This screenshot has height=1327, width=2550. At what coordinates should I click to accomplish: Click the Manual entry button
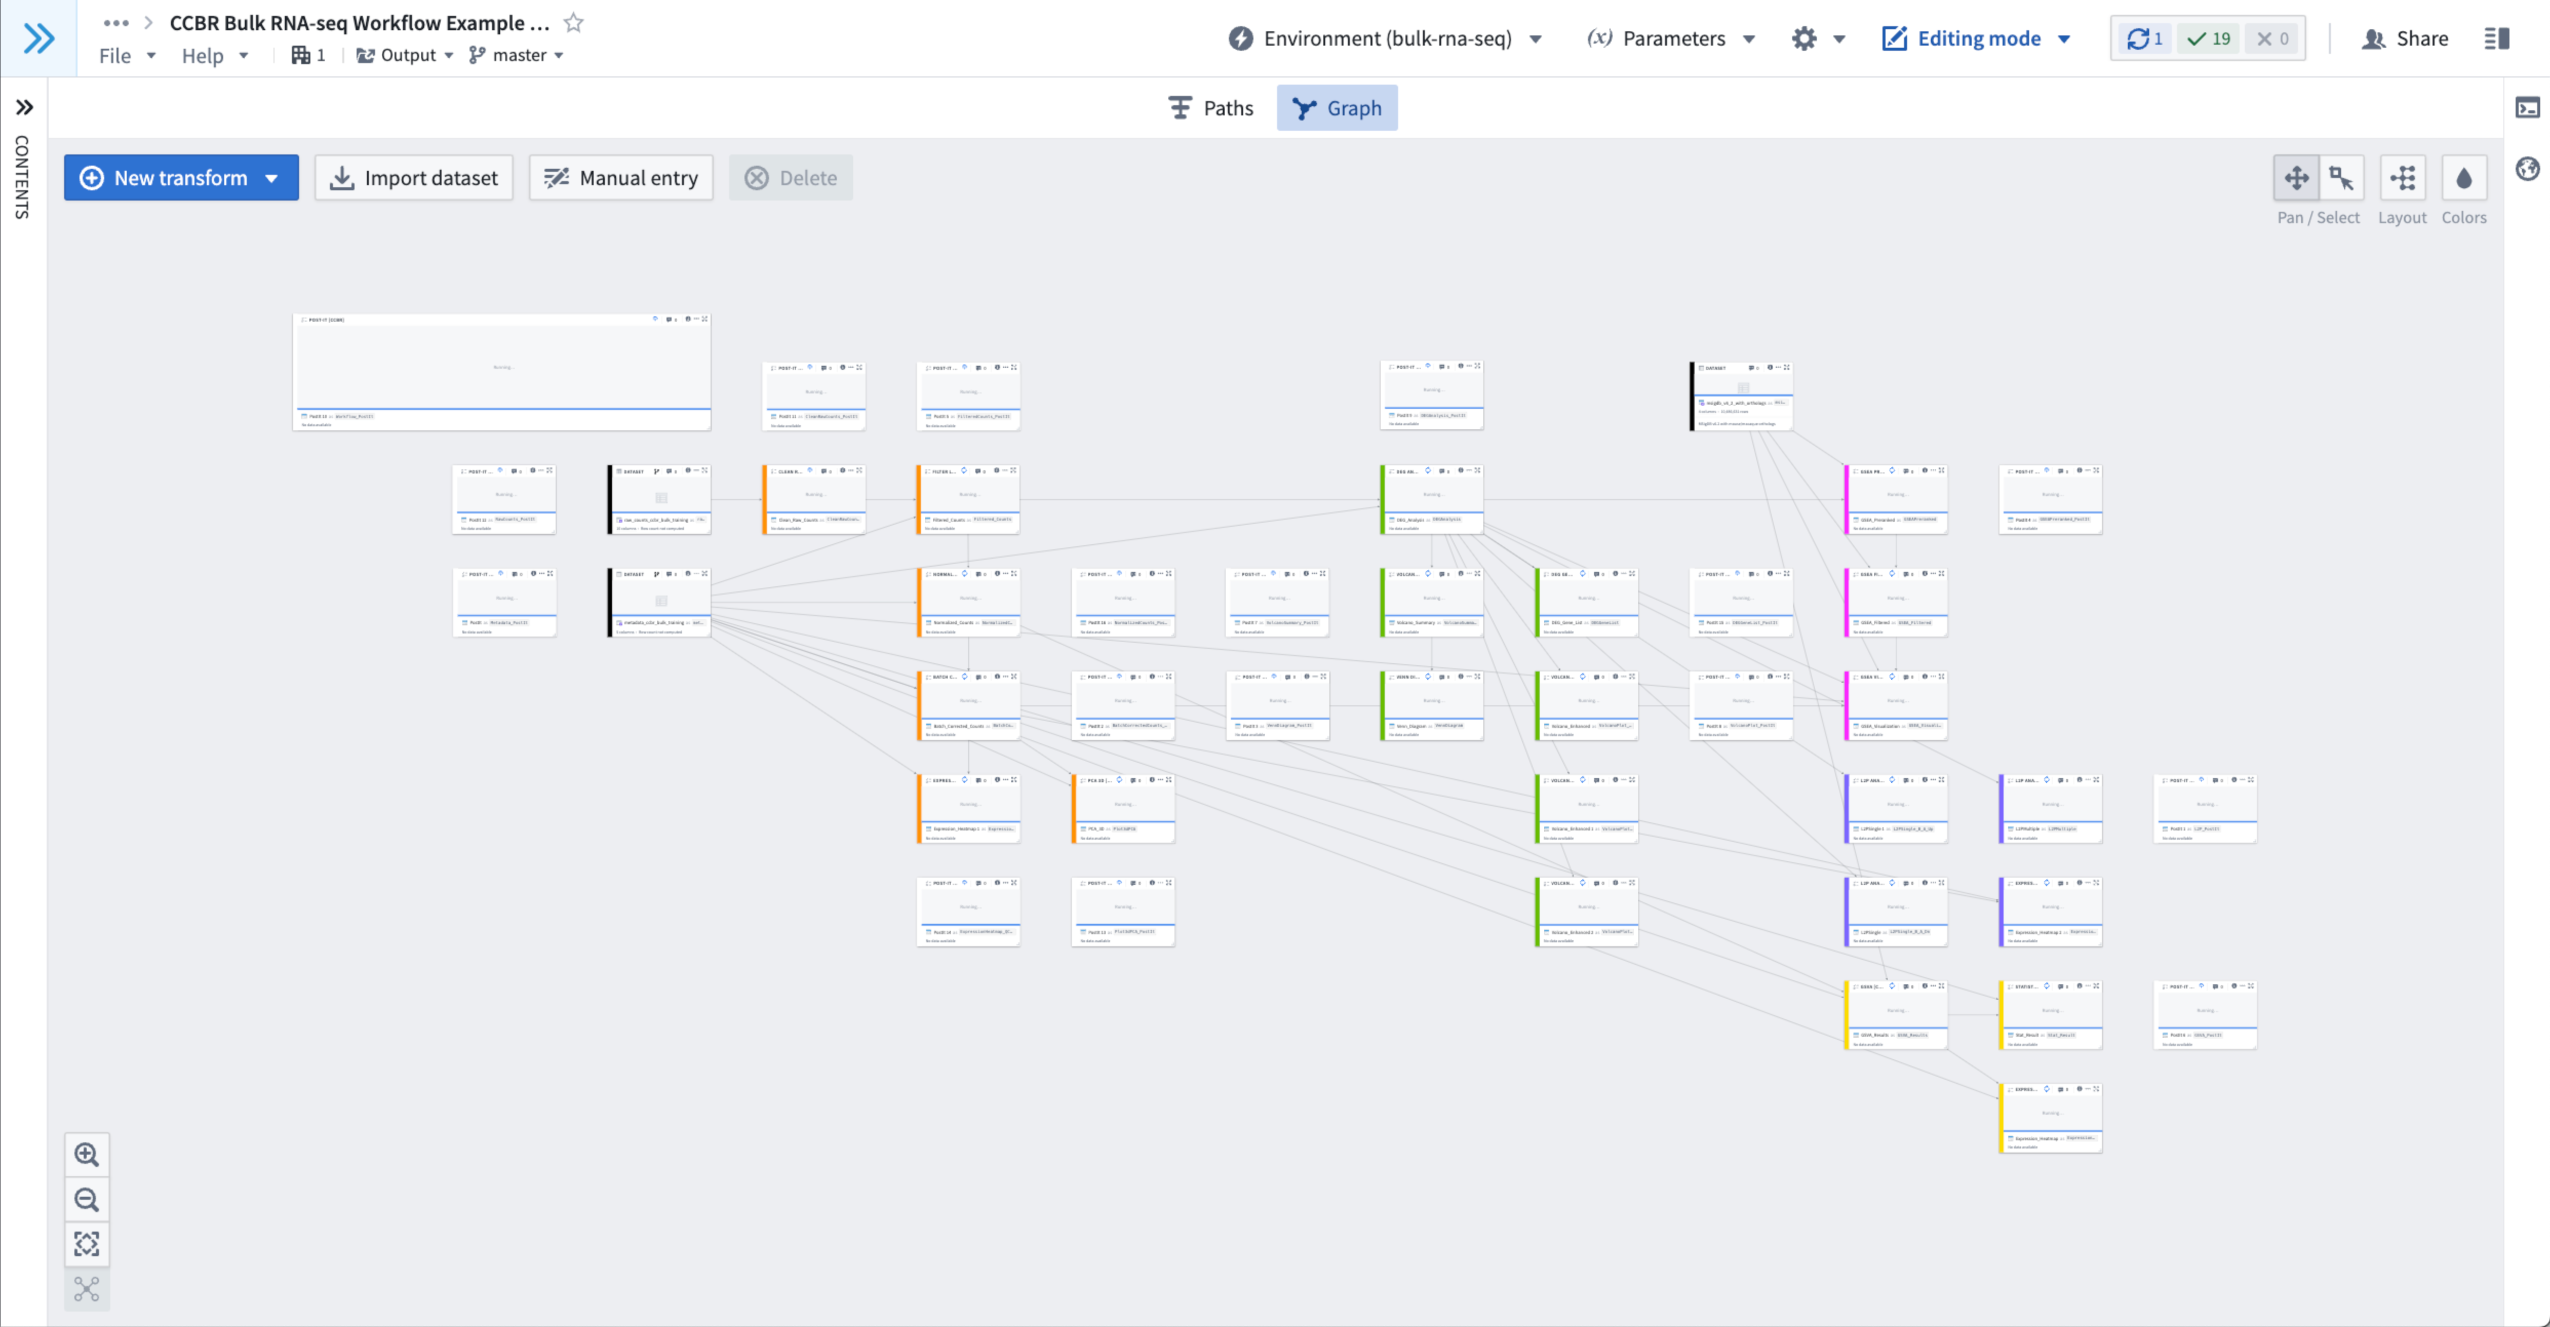point(621,178)
